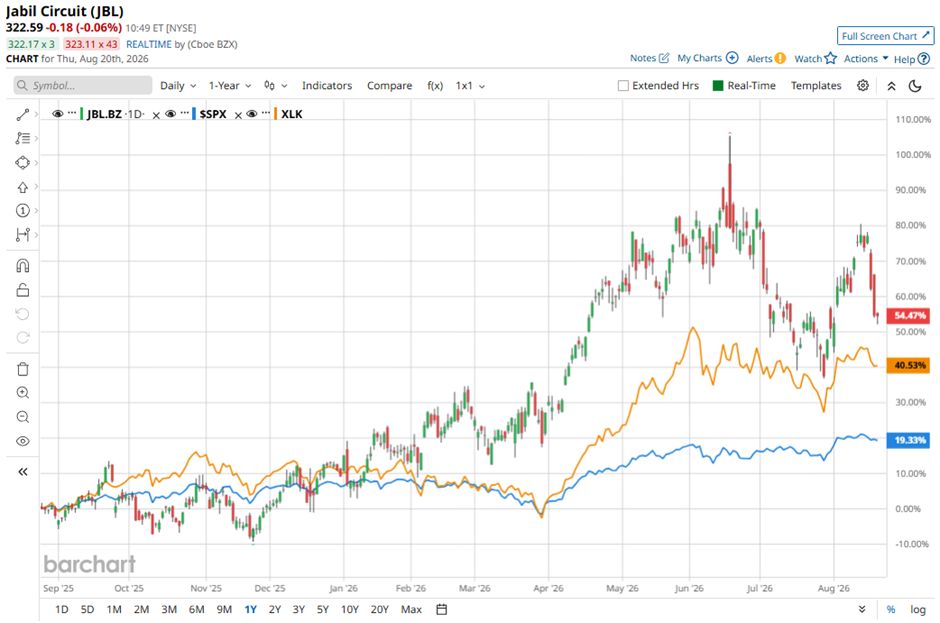Toggle percent scale mode
Screen dimensions: 940x623
click(891, 609)
